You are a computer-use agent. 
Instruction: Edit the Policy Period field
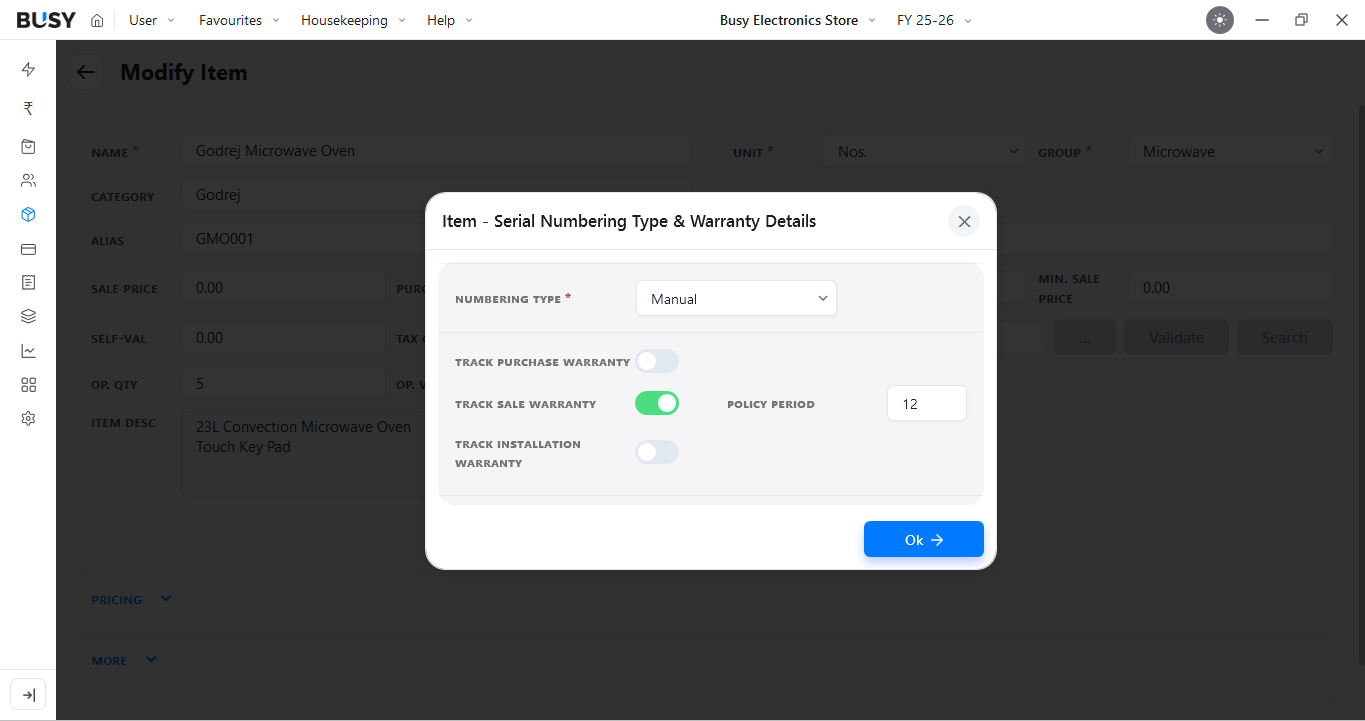pyautogui.click(x=927, y=404)
